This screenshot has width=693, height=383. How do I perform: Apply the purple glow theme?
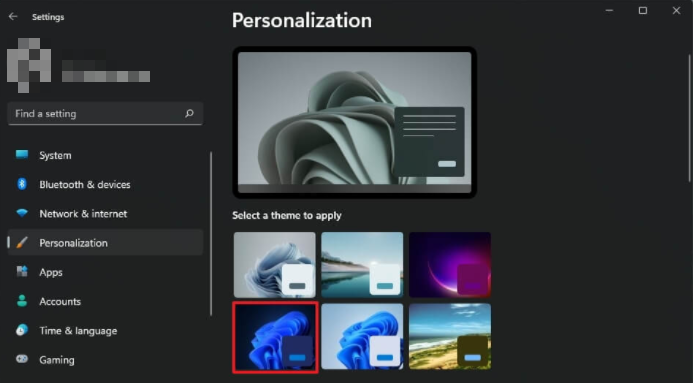449,265
